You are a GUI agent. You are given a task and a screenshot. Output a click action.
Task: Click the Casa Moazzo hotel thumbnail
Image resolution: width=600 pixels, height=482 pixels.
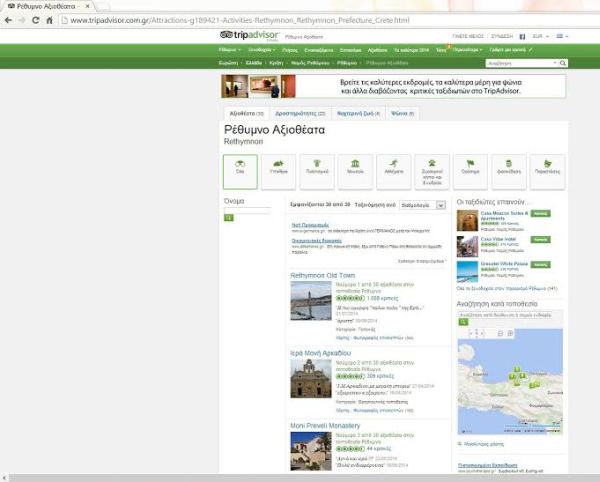coord(467,220)
